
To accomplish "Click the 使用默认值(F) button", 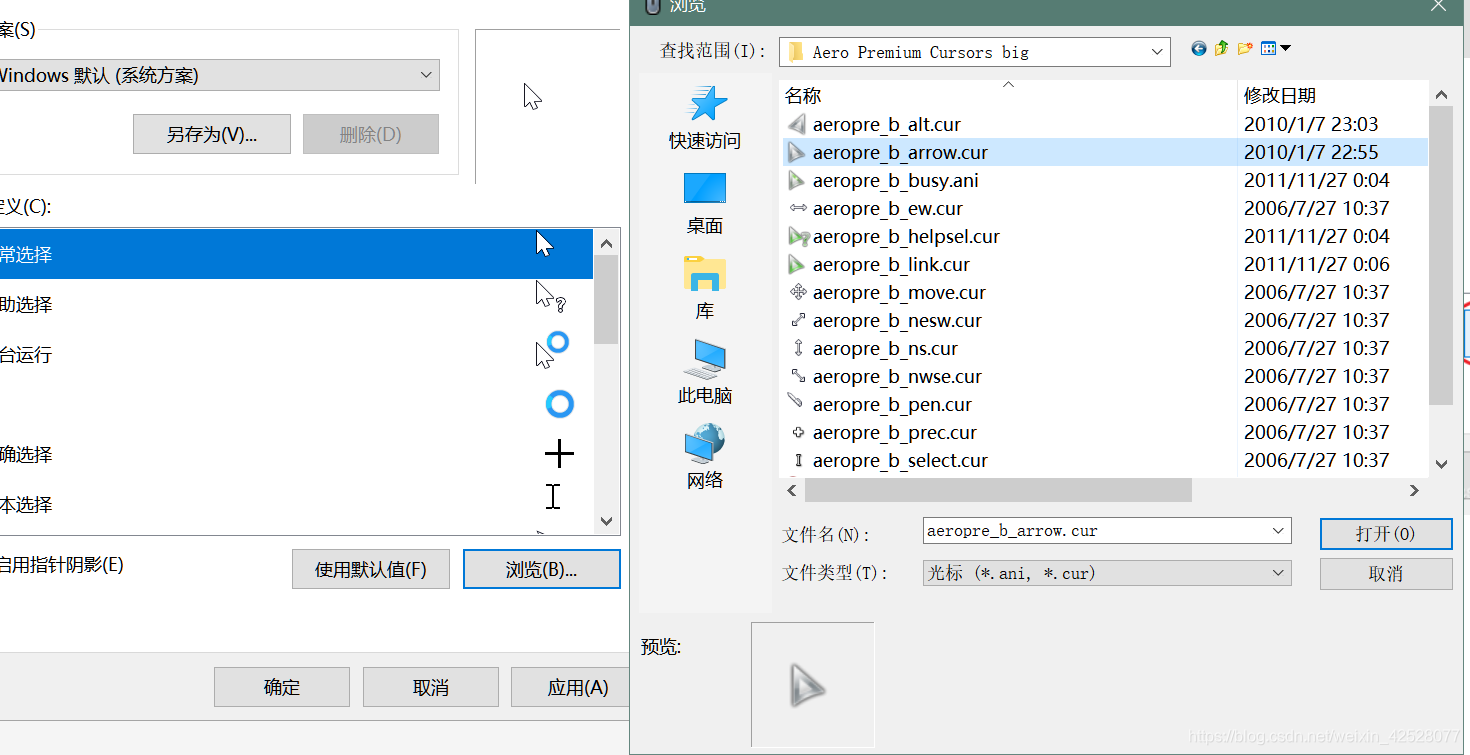I will [x=371, y=569].
